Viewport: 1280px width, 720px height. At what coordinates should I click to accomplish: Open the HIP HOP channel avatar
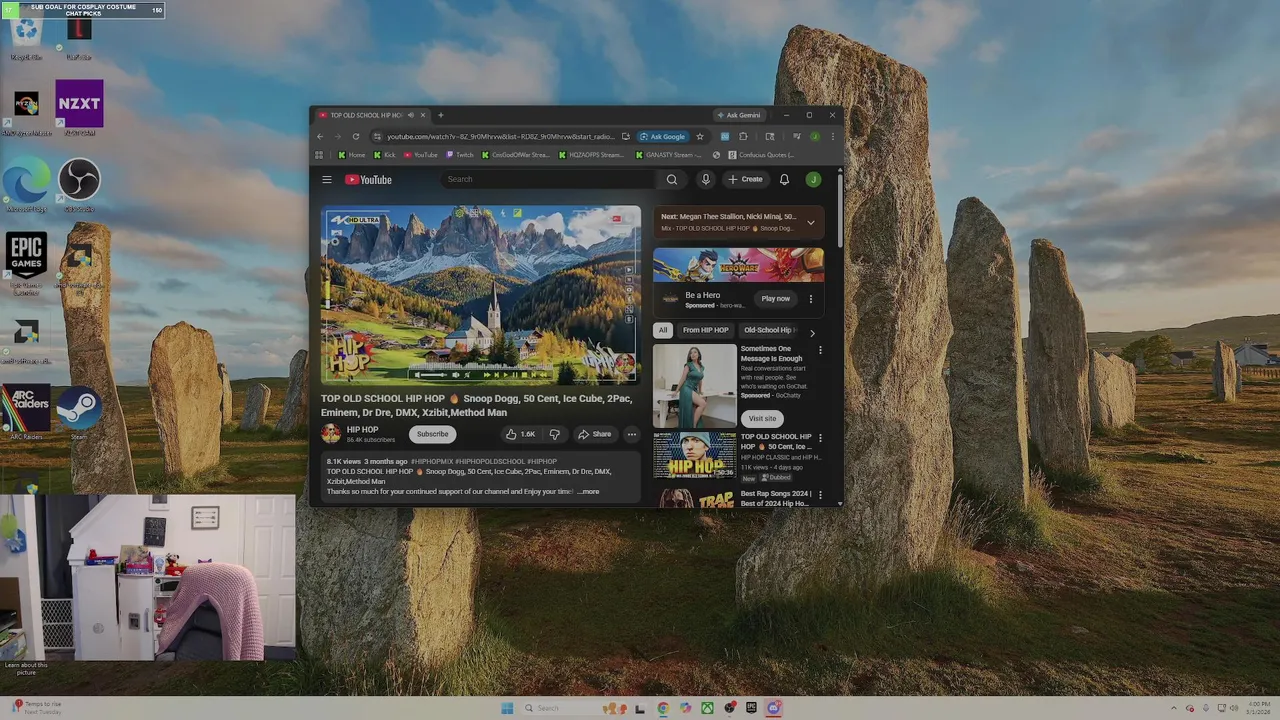(331, 434)
